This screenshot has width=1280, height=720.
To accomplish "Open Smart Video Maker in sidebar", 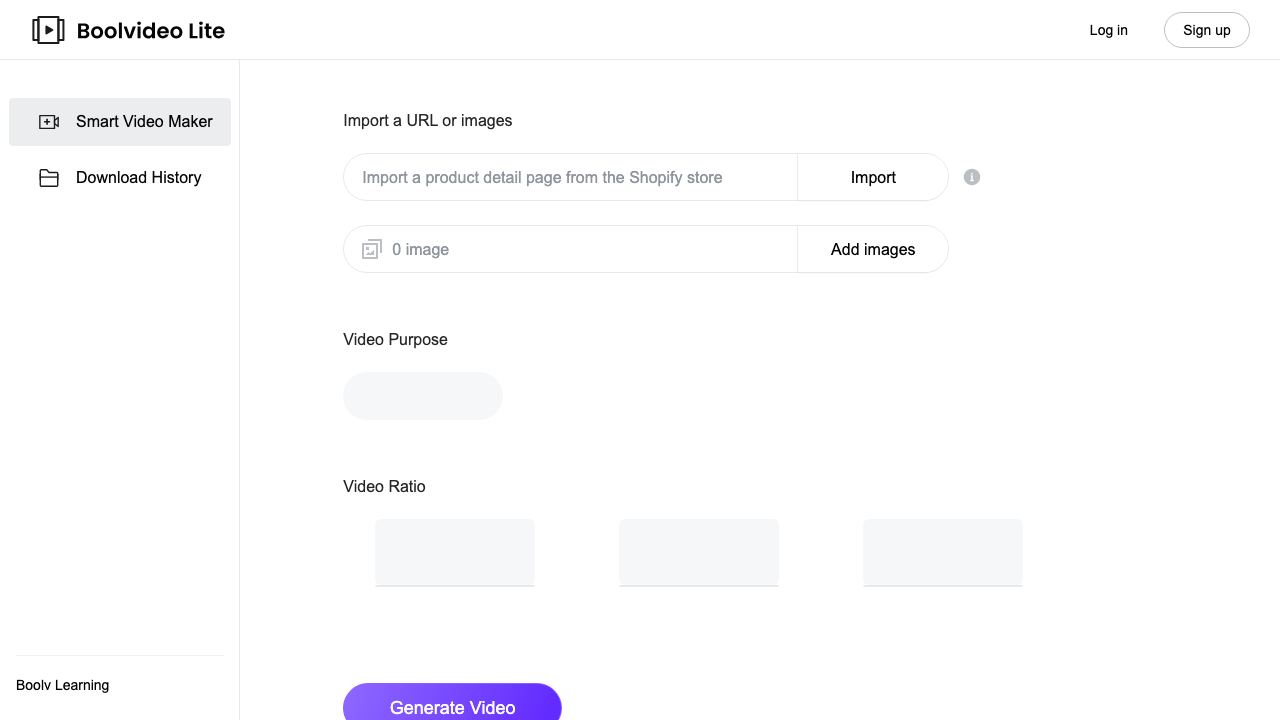I will tap(120, 122).
